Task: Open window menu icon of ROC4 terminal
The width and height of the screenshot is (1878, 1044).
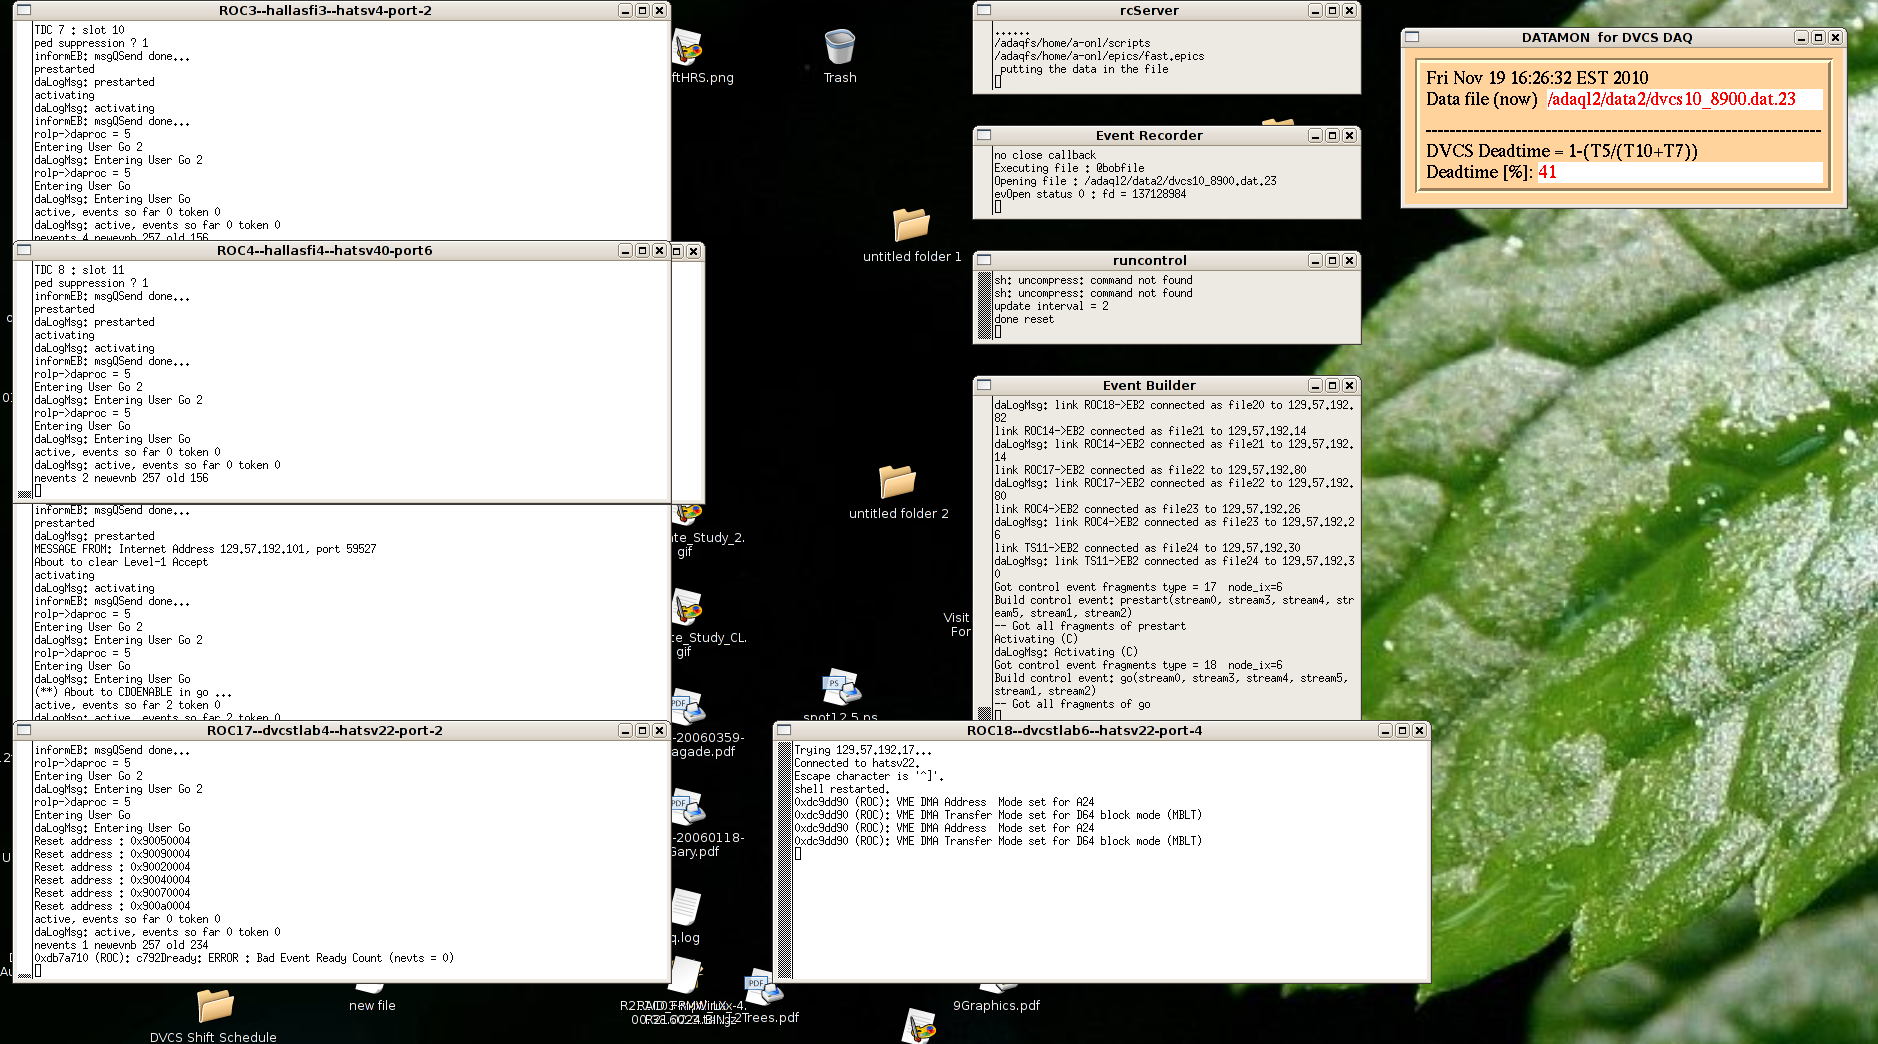Action: tap(24, 250)
